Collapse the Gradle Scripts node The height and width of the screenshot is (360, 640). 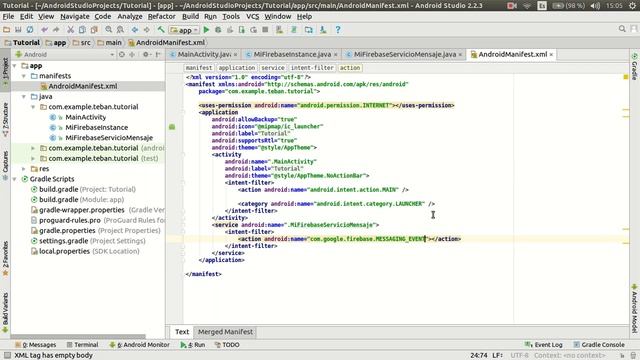(x=15, y=179)
